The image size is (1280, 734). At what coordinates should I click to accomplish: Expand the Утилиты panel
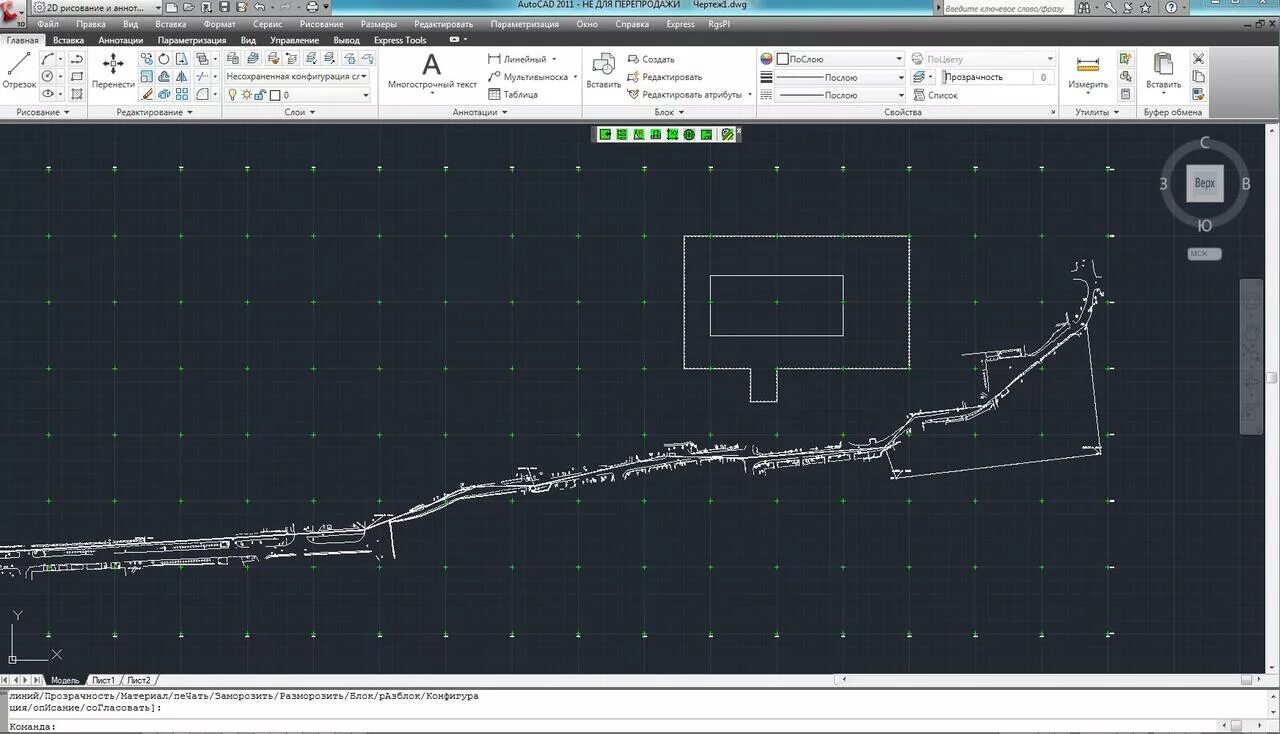(1098, 112)
